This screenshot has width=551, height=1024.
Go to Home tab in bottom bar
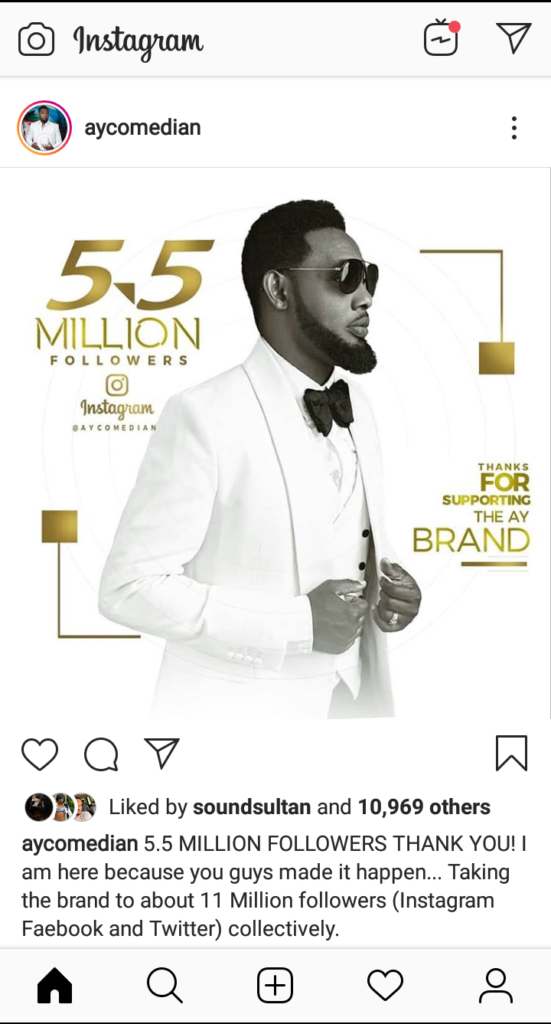pos(55,985)
